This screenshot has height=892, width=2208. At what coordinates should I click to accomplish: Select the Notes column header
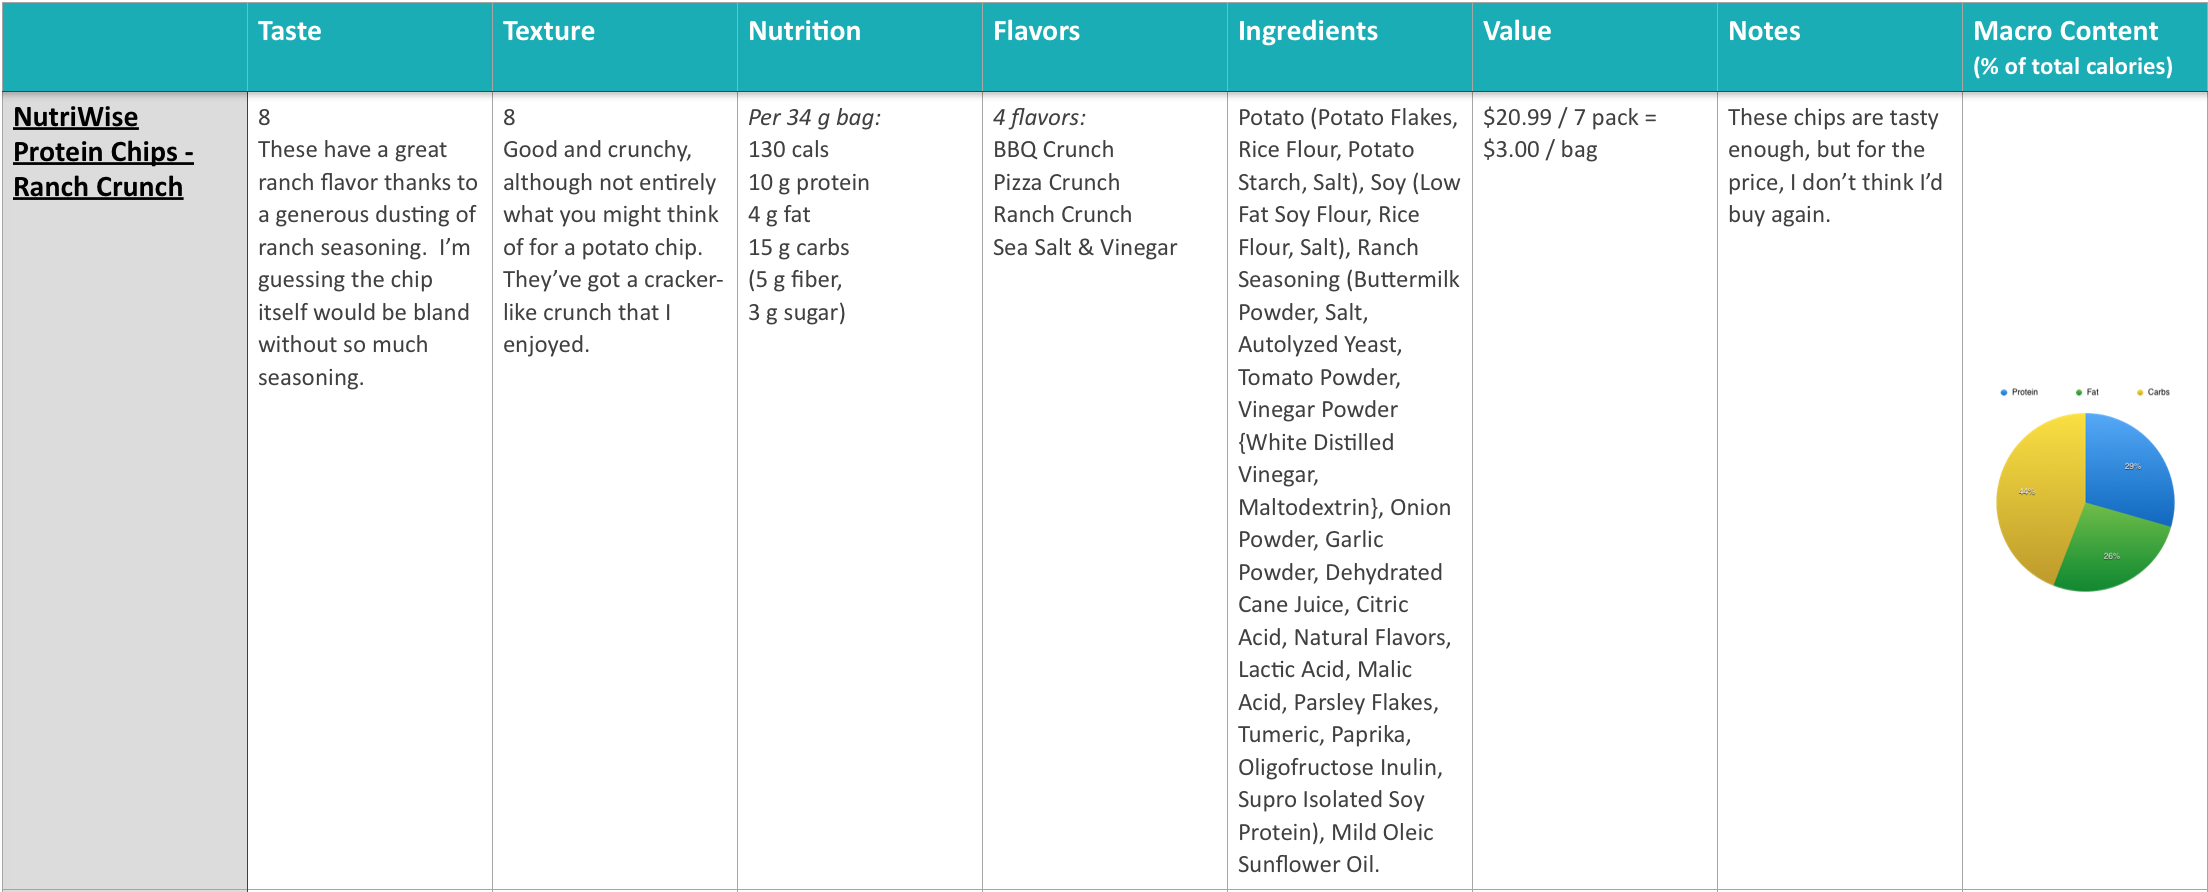[x=1764, y=31]
